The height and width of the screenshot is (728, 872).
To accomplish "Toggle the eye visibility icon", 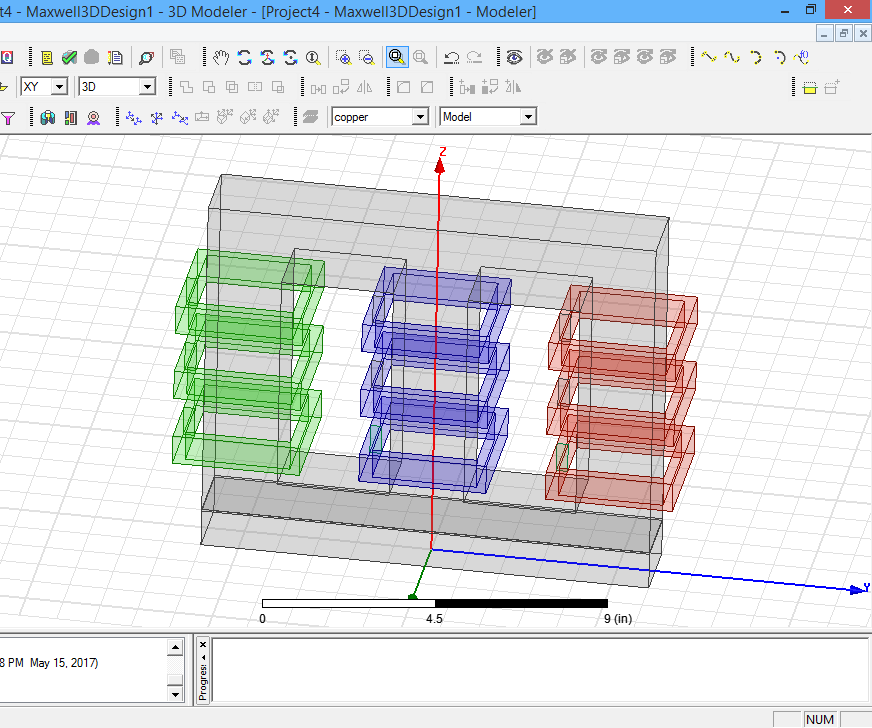I will coord(514,57).
